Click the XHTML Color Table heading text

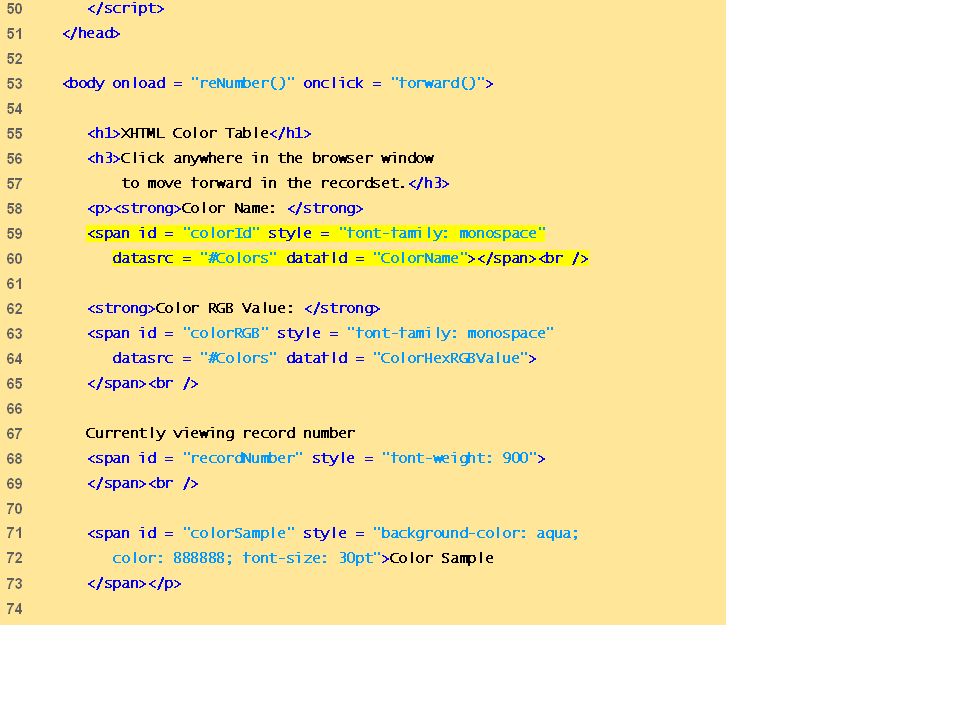tap(195, 133)
